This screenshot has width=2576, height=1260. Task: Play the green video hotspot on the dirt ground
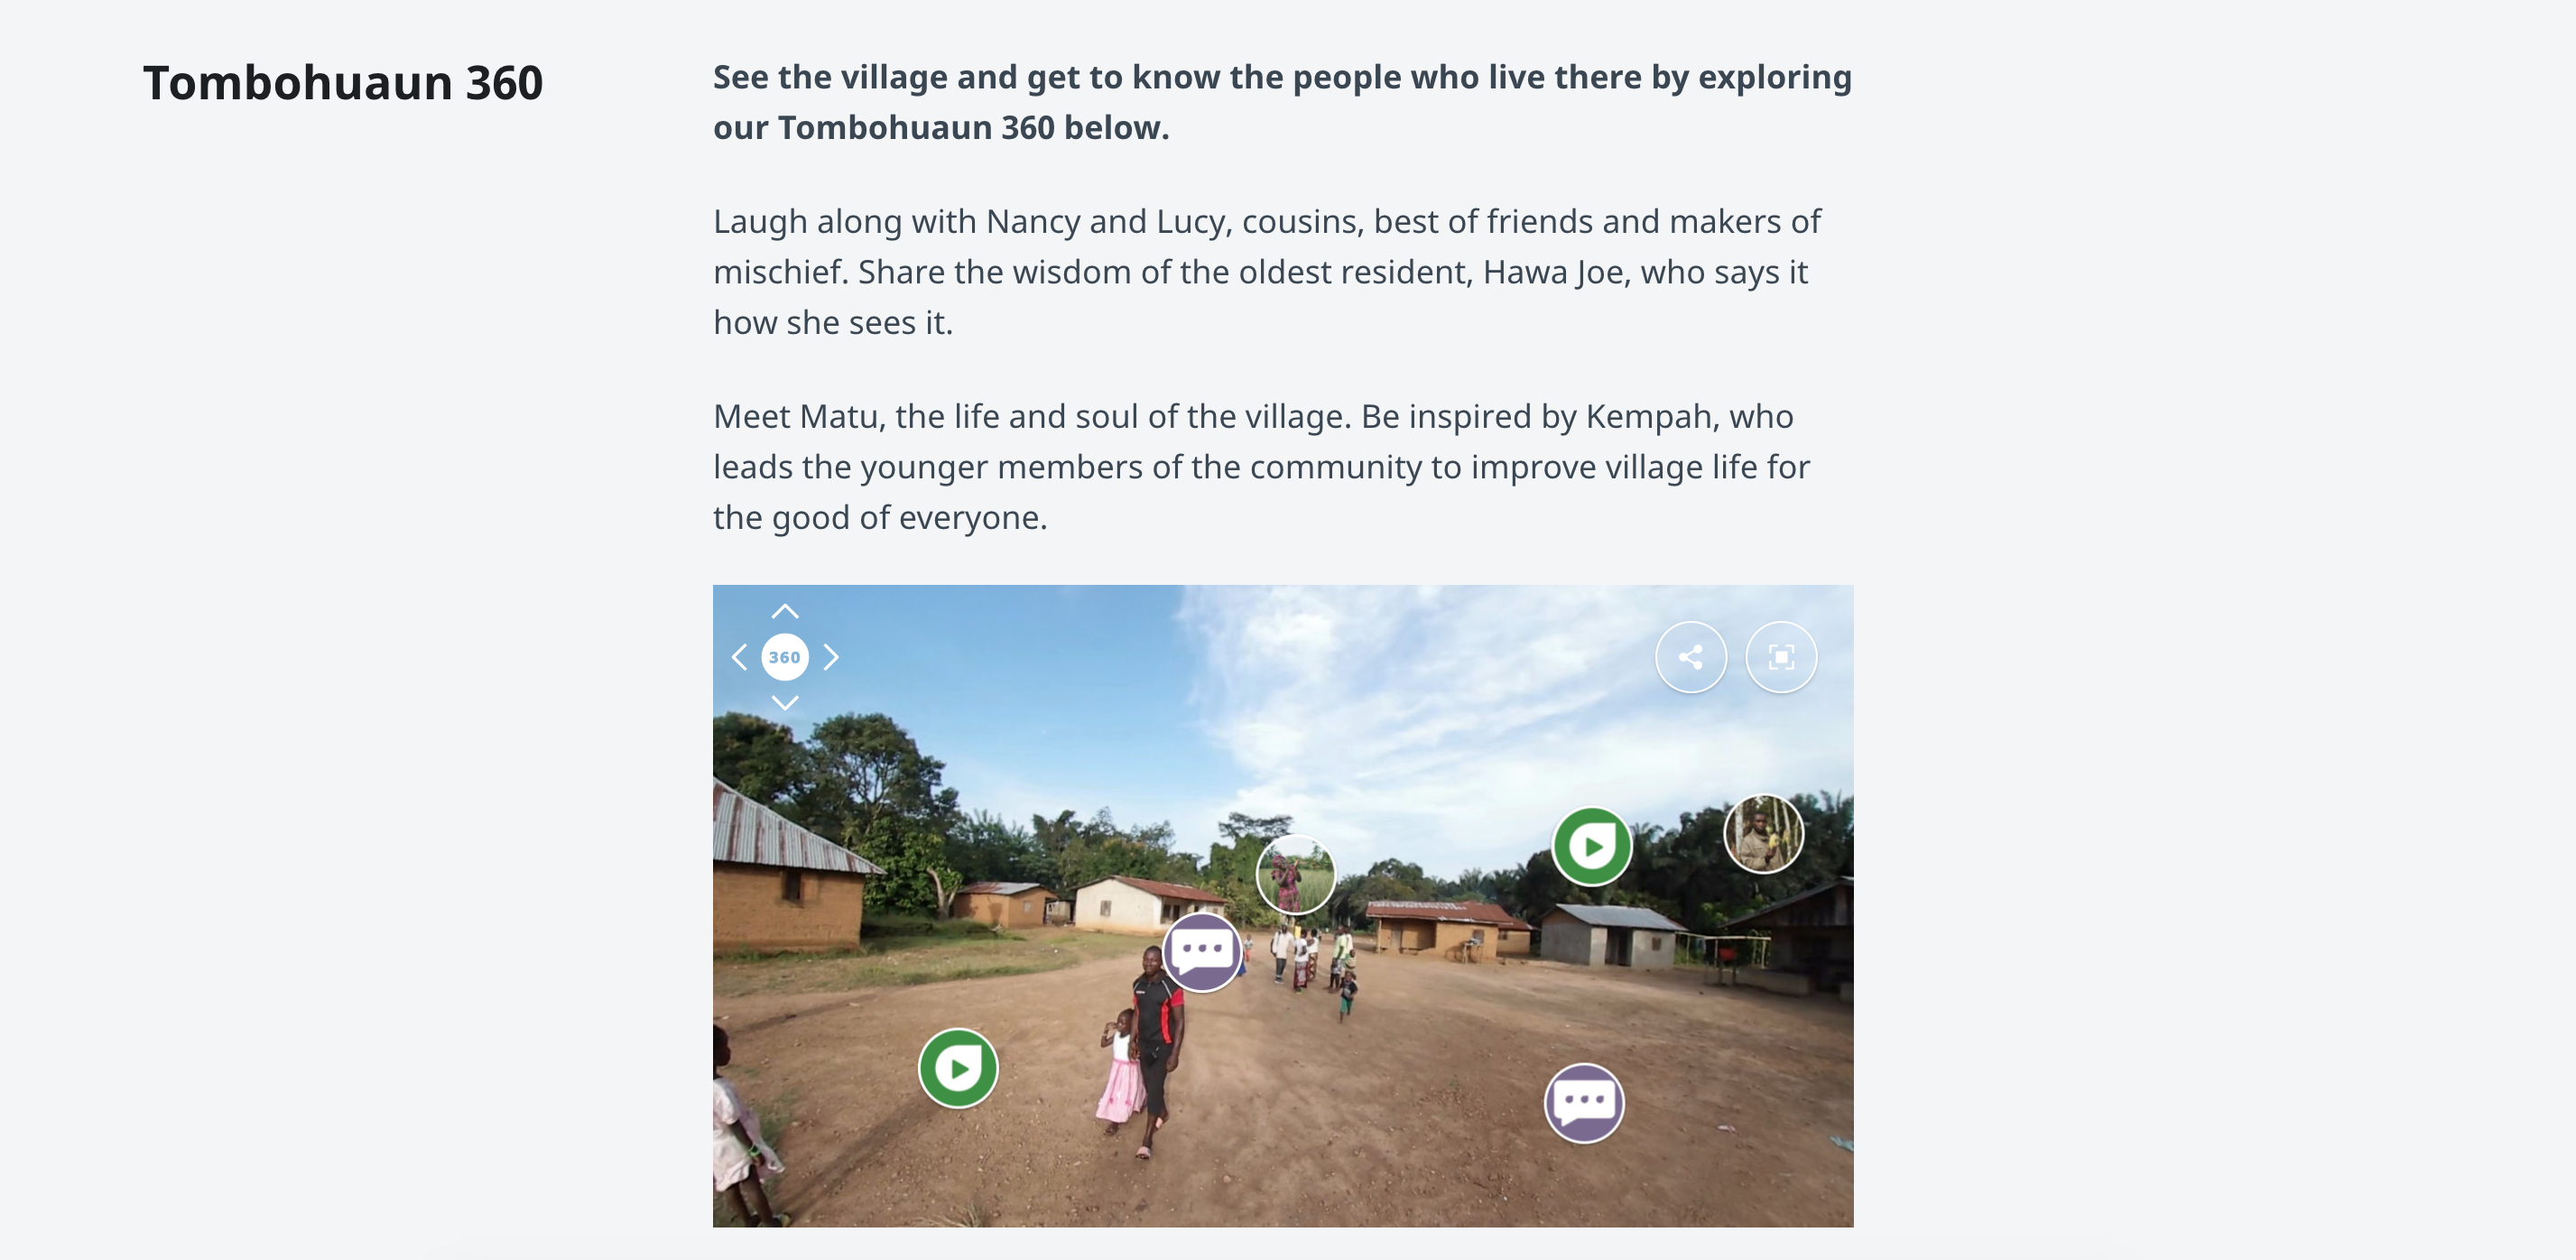957,1068
